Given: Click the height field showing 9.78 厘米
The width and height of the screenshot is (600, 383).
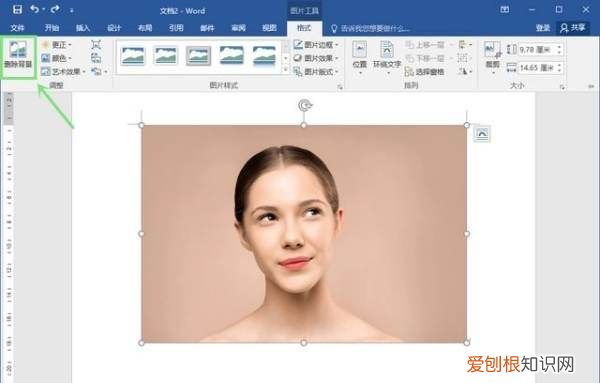Looking at the screenshot, I should (537, 49).
